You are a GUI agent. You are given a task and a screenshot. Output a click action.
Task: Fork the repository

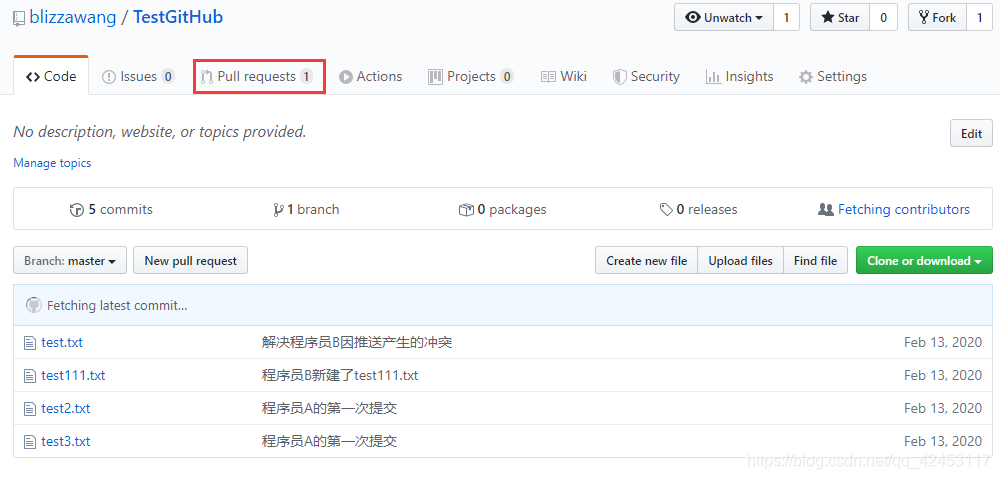coord(938,17)
